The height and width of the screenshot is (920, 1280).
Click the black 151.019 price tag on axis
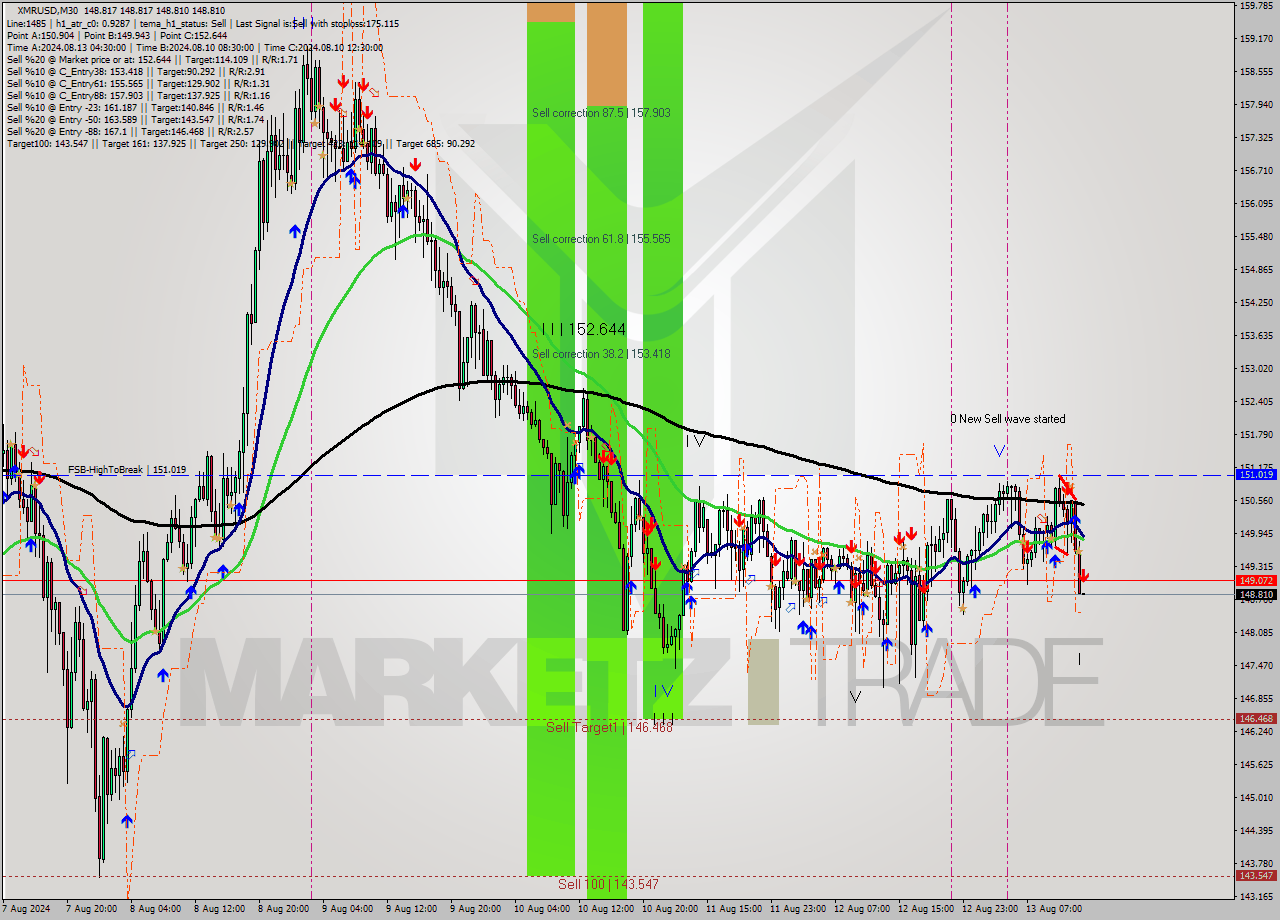click(1256, 474)
